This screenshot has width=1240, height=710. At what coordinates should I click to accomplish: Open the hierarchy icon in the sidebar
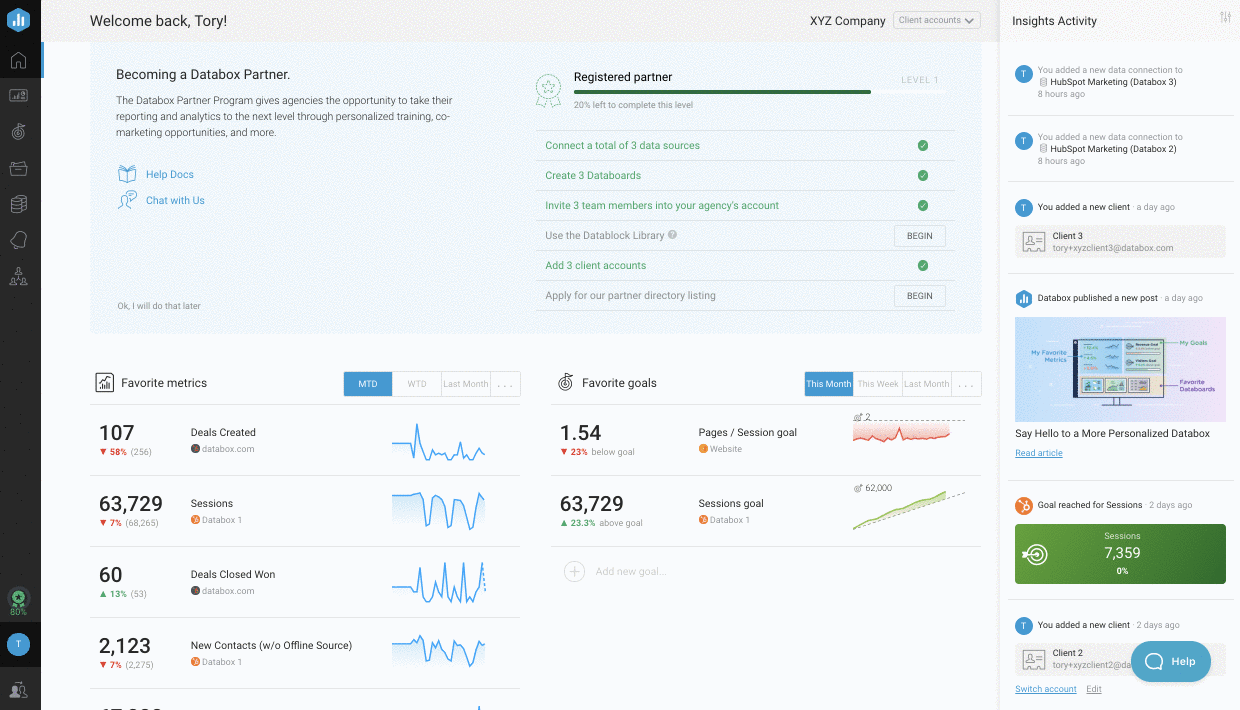18,276
